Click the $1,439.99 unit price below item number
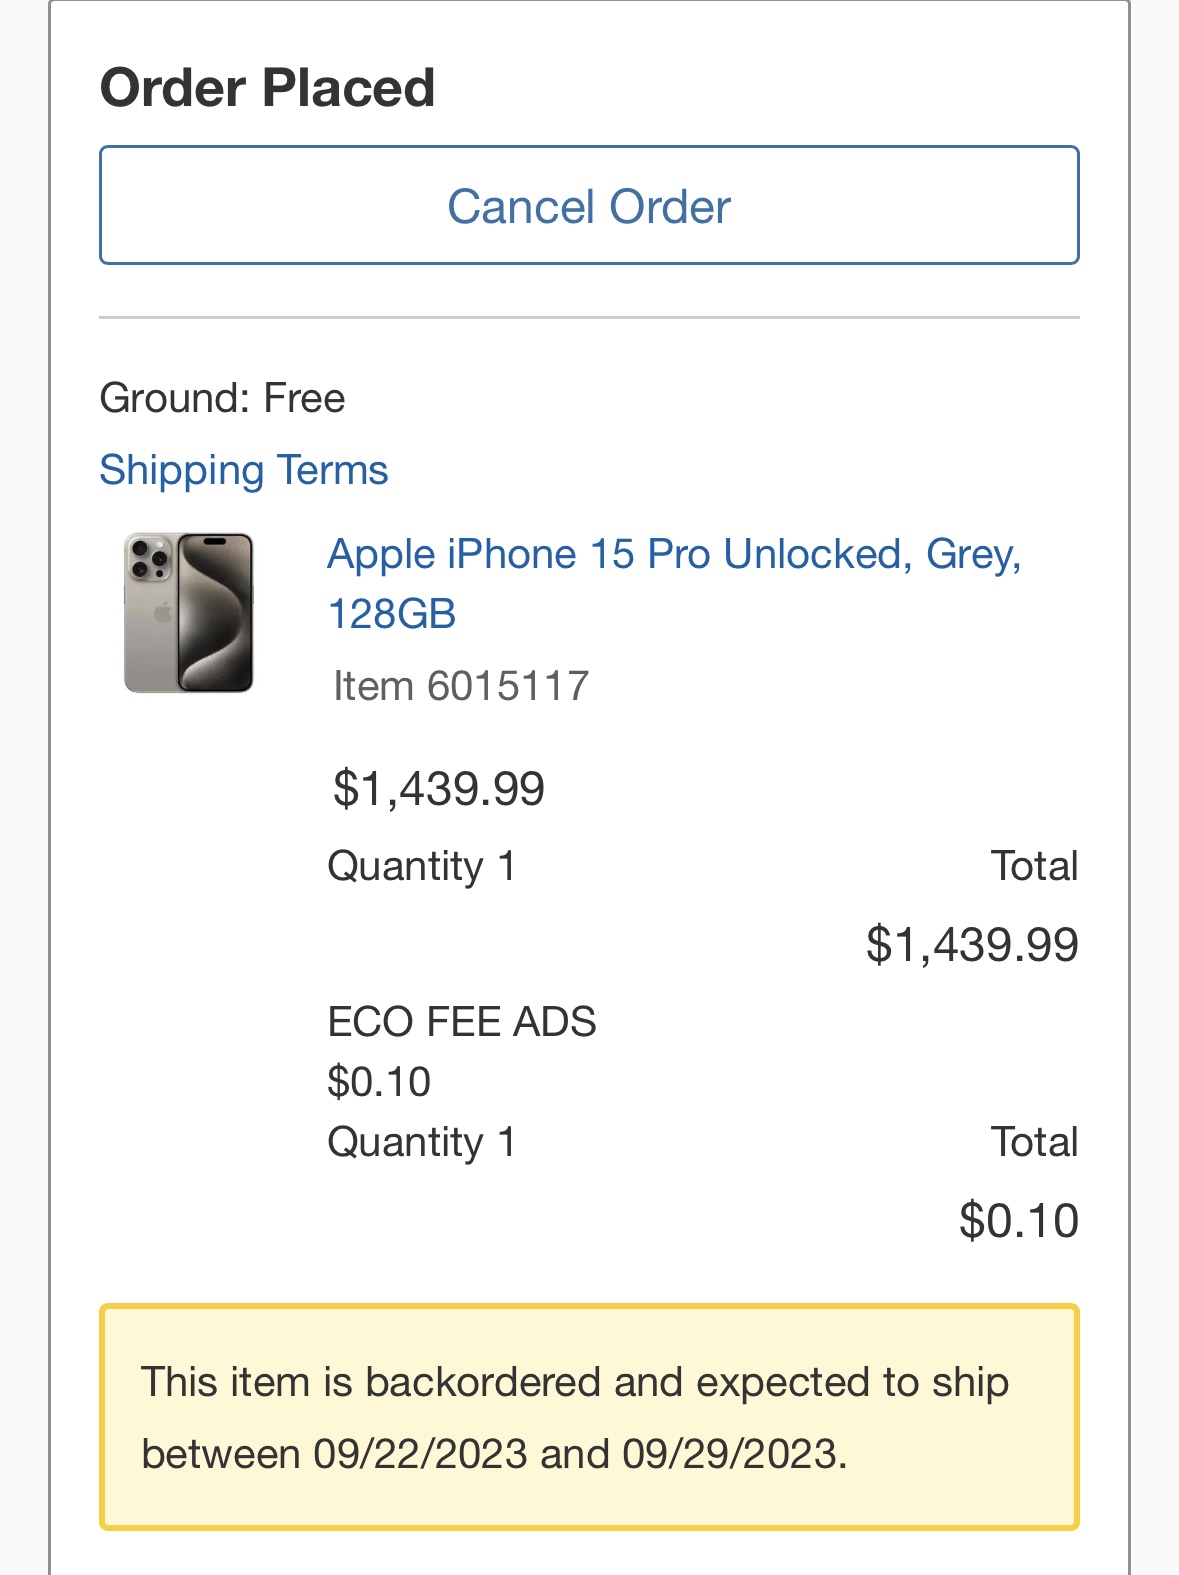Viewport: 1179px width, 1575px height. 438,788
